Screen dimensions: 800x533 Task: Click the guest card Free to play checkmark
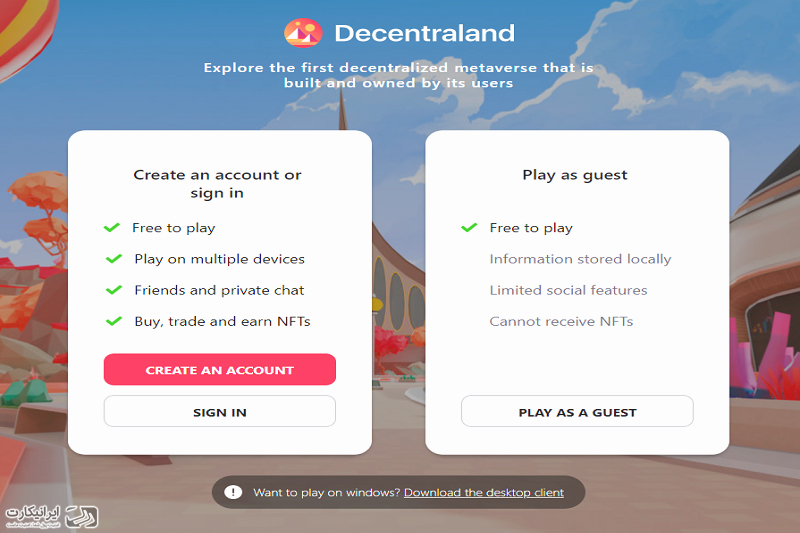[x=469, y=227]
